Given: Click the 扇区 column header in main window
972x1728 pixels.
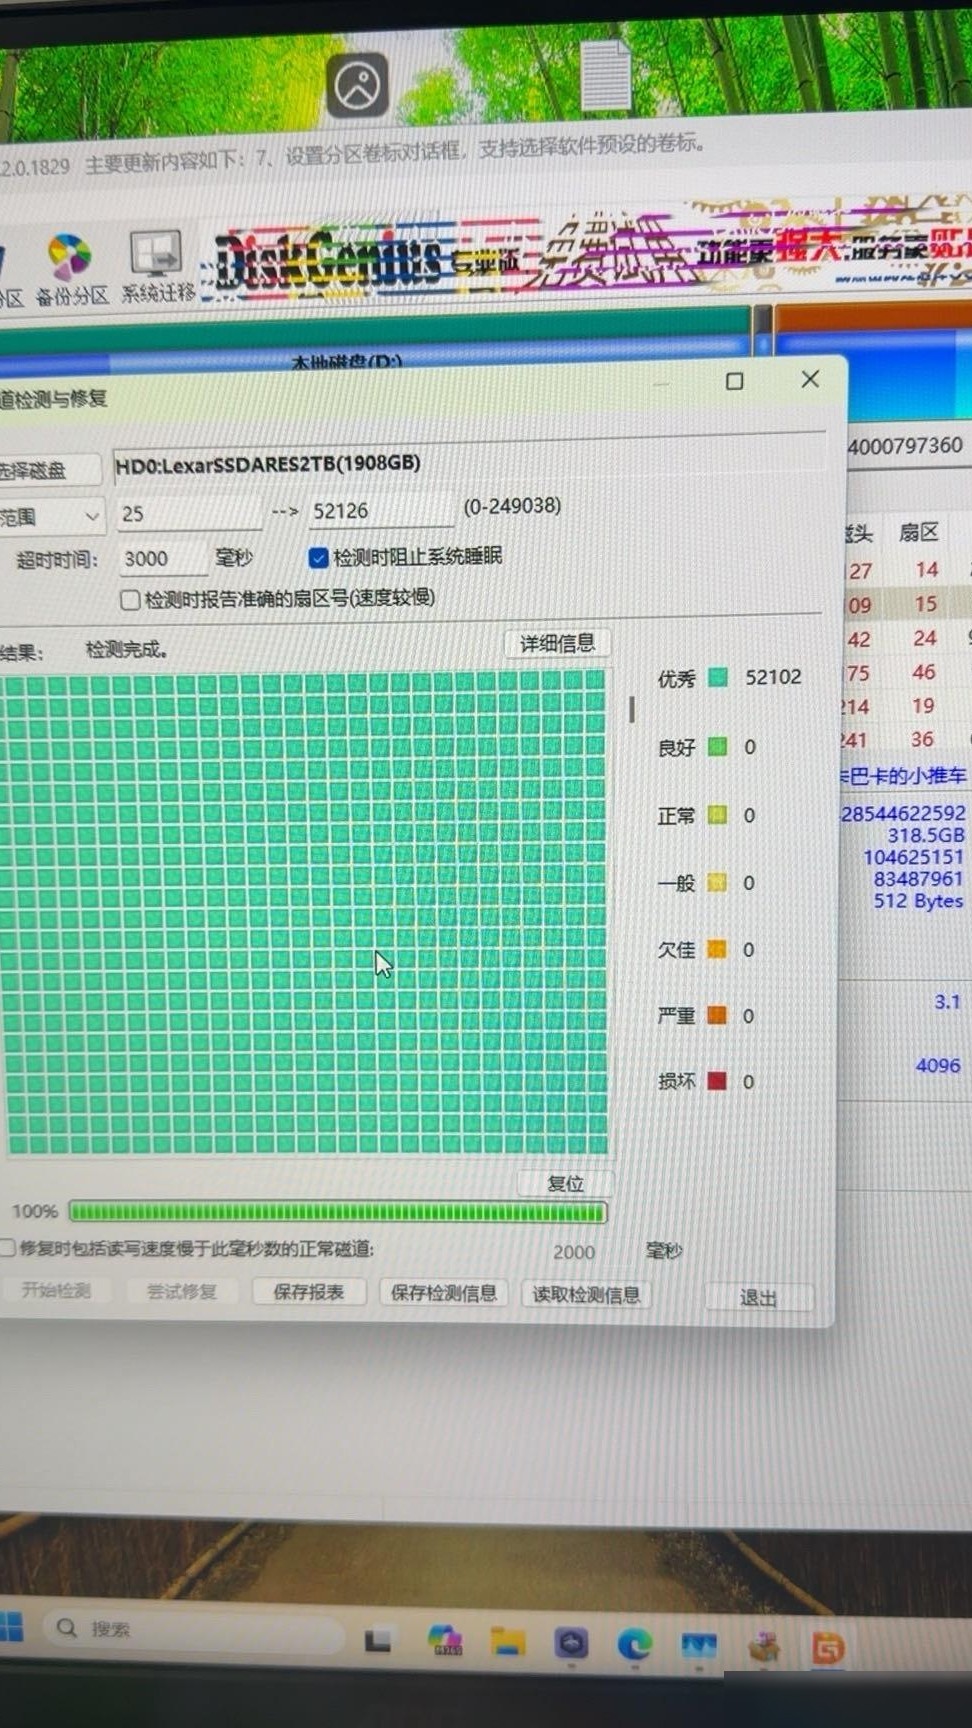Looking at the screenshot, I should click(918, 532).
